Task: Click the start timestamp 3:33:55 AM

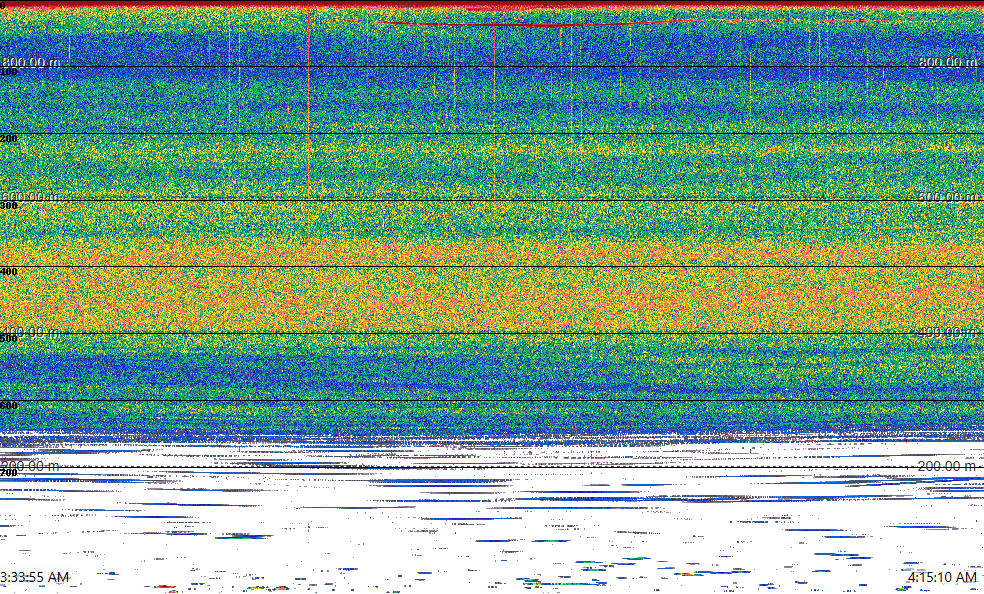Action: click(x=35, y=577)
